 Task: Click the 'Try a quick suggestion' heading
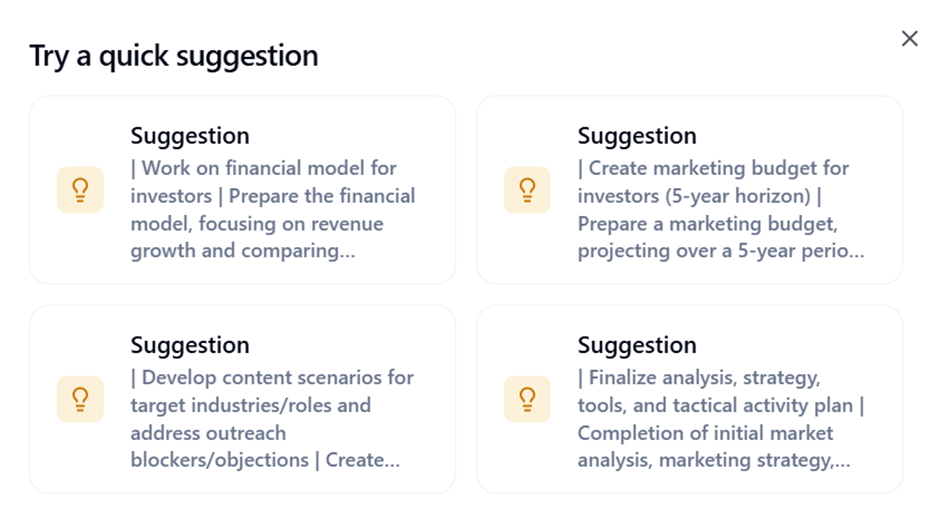click(x=174, y=56)
